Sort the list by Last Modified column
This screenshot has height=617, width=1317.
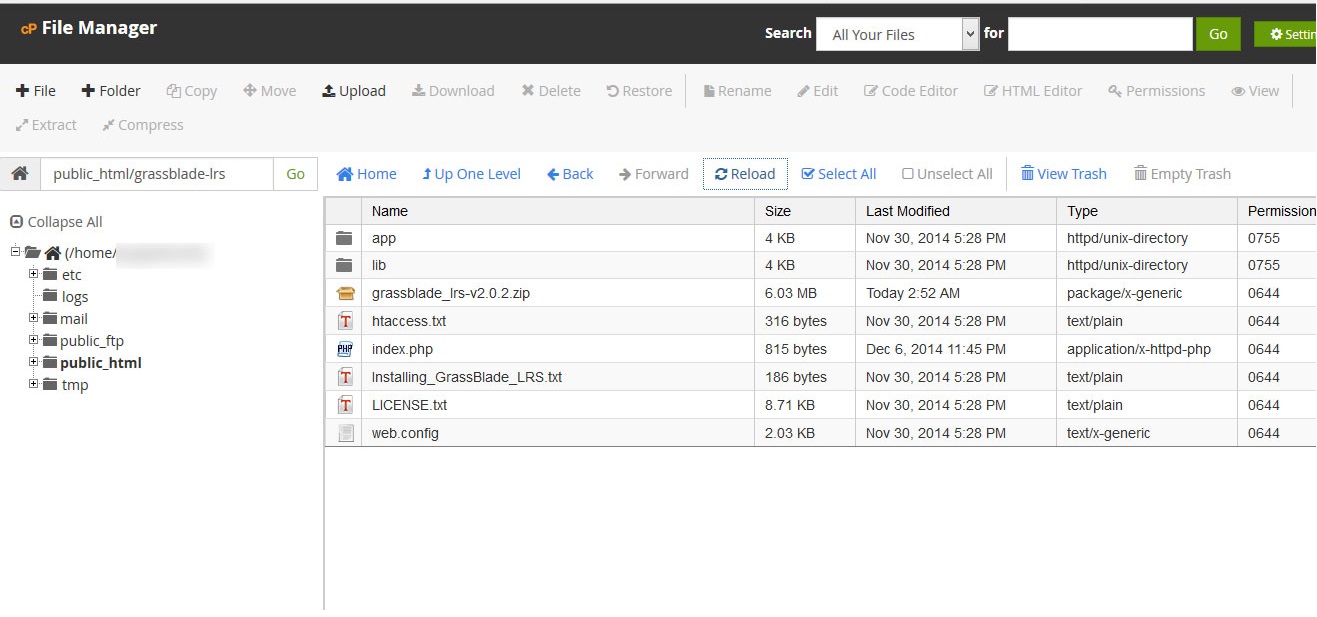[907, 211]
